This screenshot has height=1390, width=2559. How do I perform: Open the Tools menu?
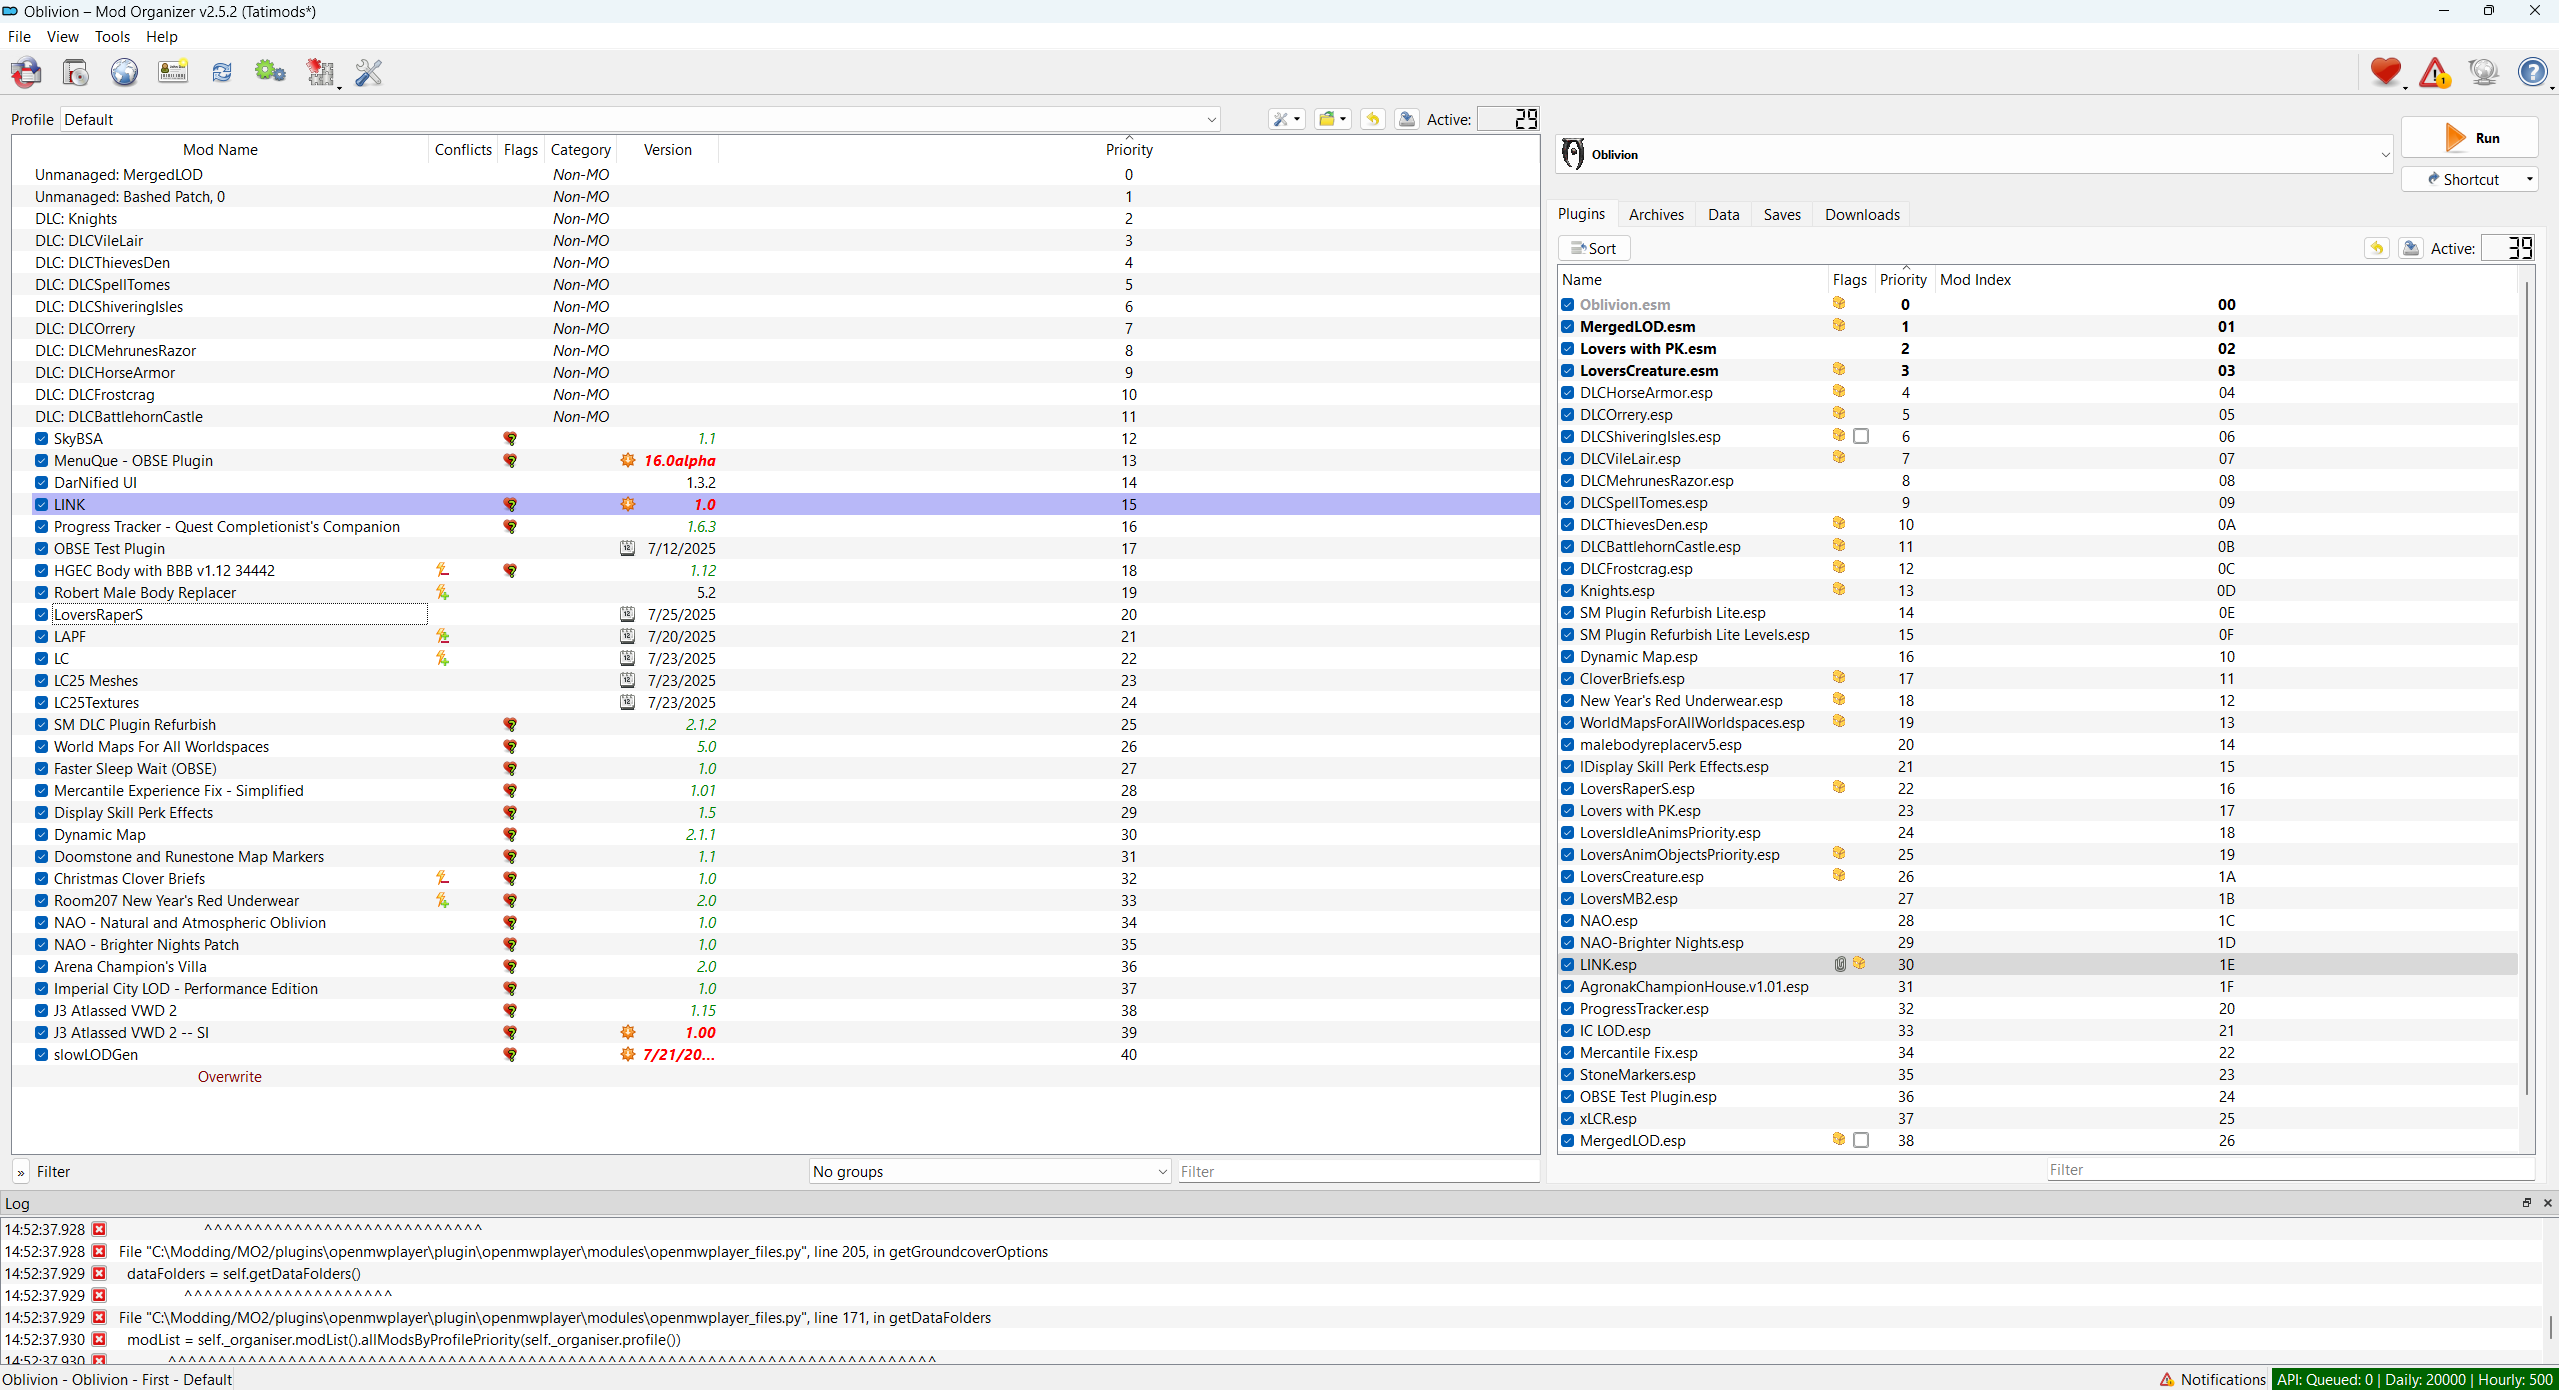pos(112,36)
